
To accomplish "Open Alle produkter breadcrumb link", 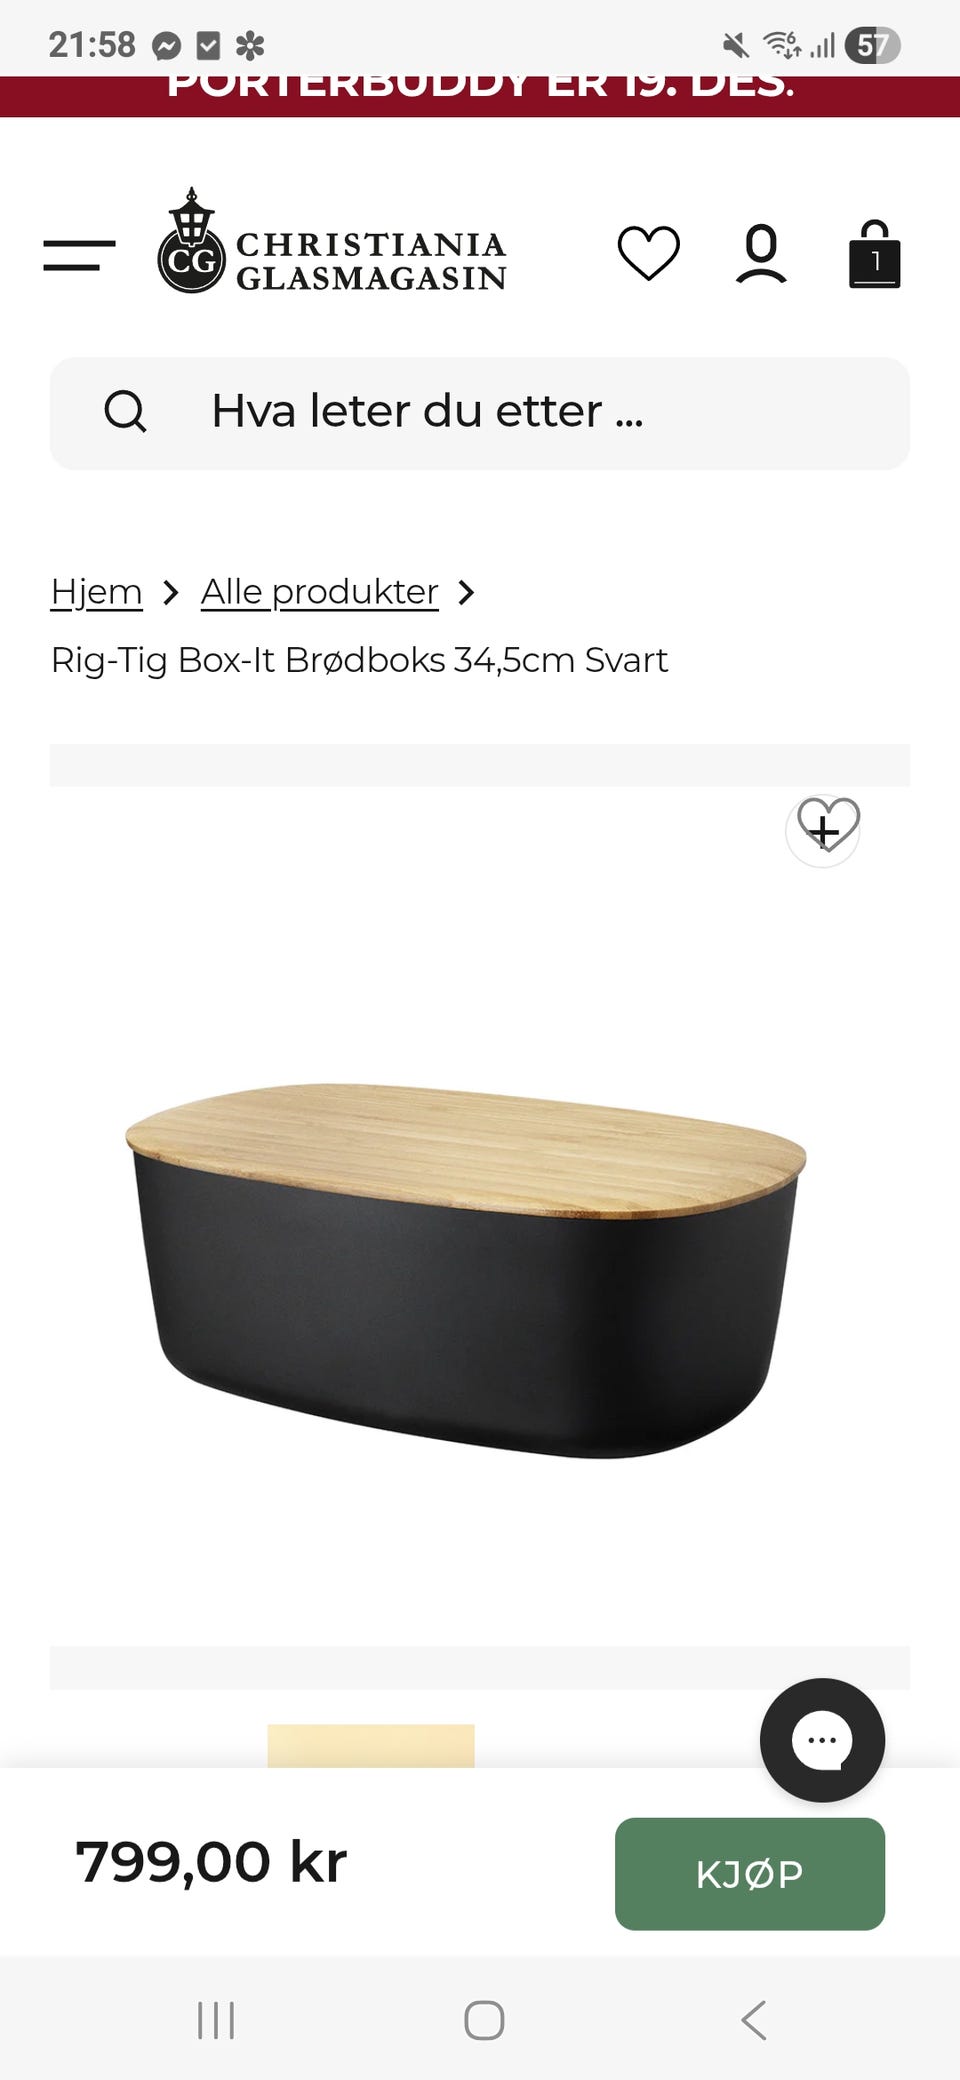I will pyautogui.click(x=320, y=592).
